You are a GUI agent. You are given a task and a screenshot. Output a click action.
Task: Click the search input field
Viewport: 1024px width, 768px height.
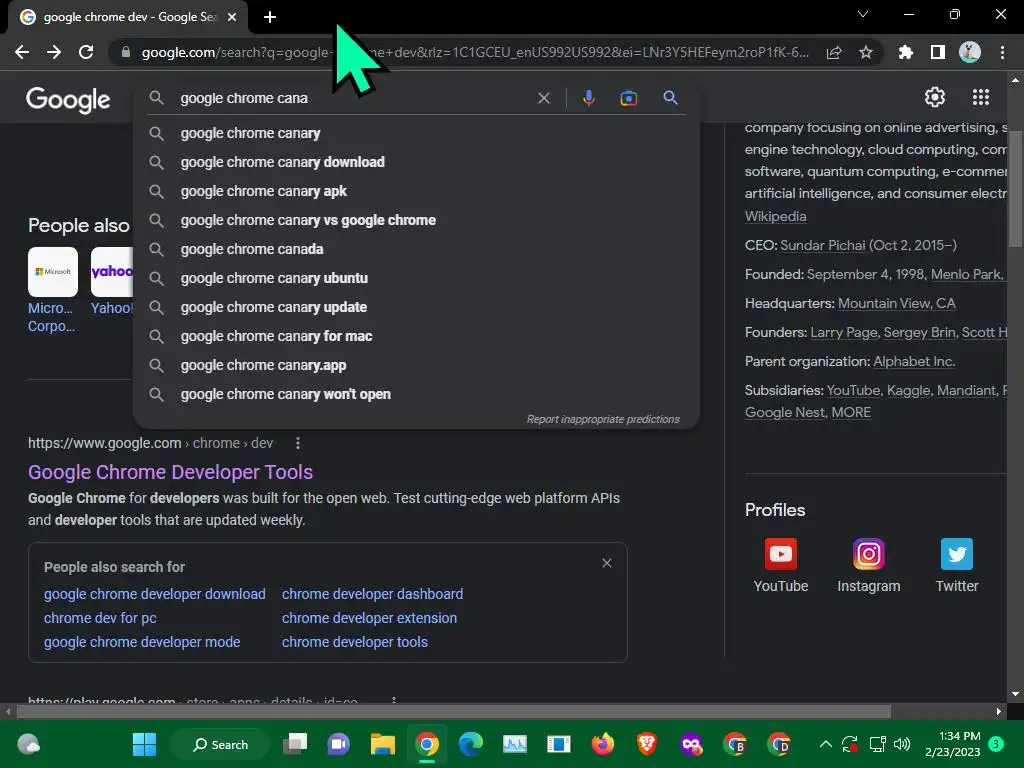(353, 98)
